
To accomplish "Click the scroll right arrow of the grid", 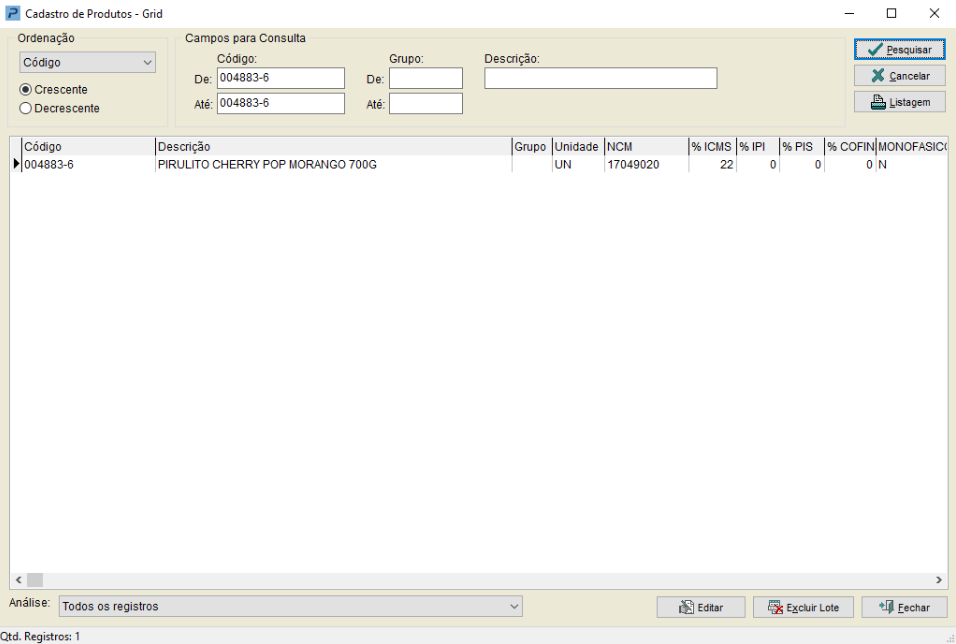I will [x=939, y=580].
